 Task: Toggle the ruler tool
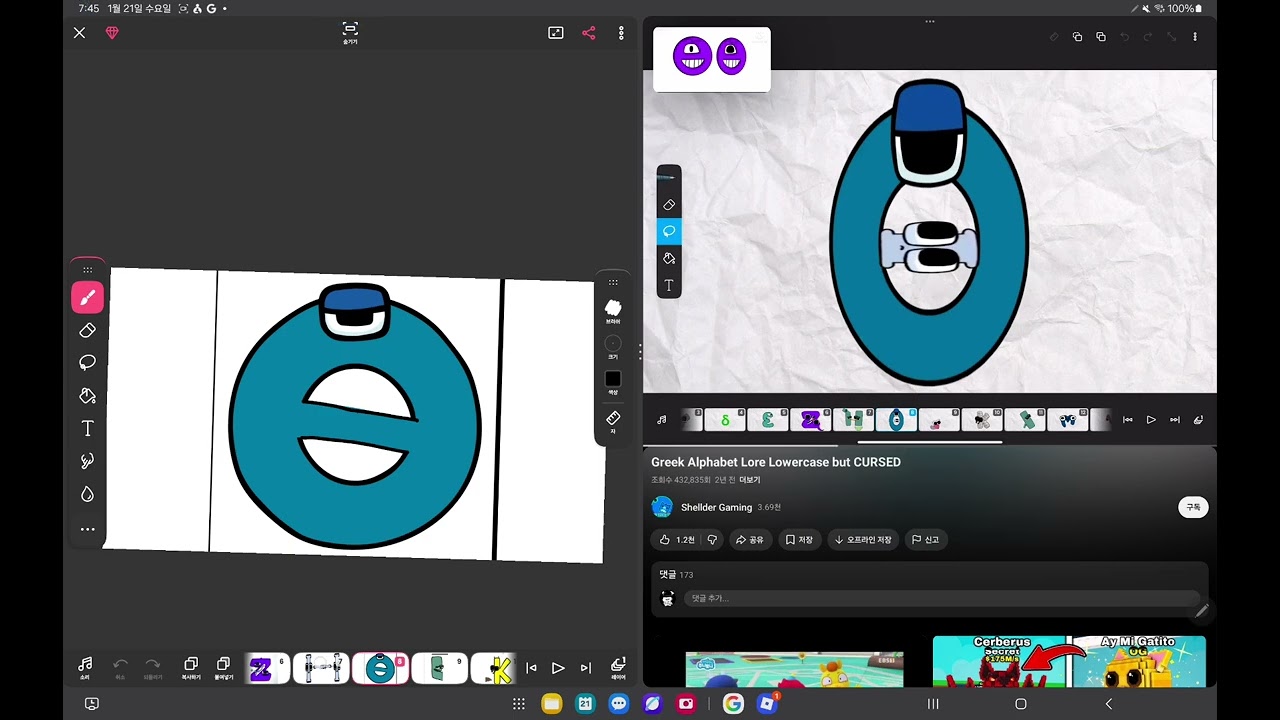(x=613, y=420)
